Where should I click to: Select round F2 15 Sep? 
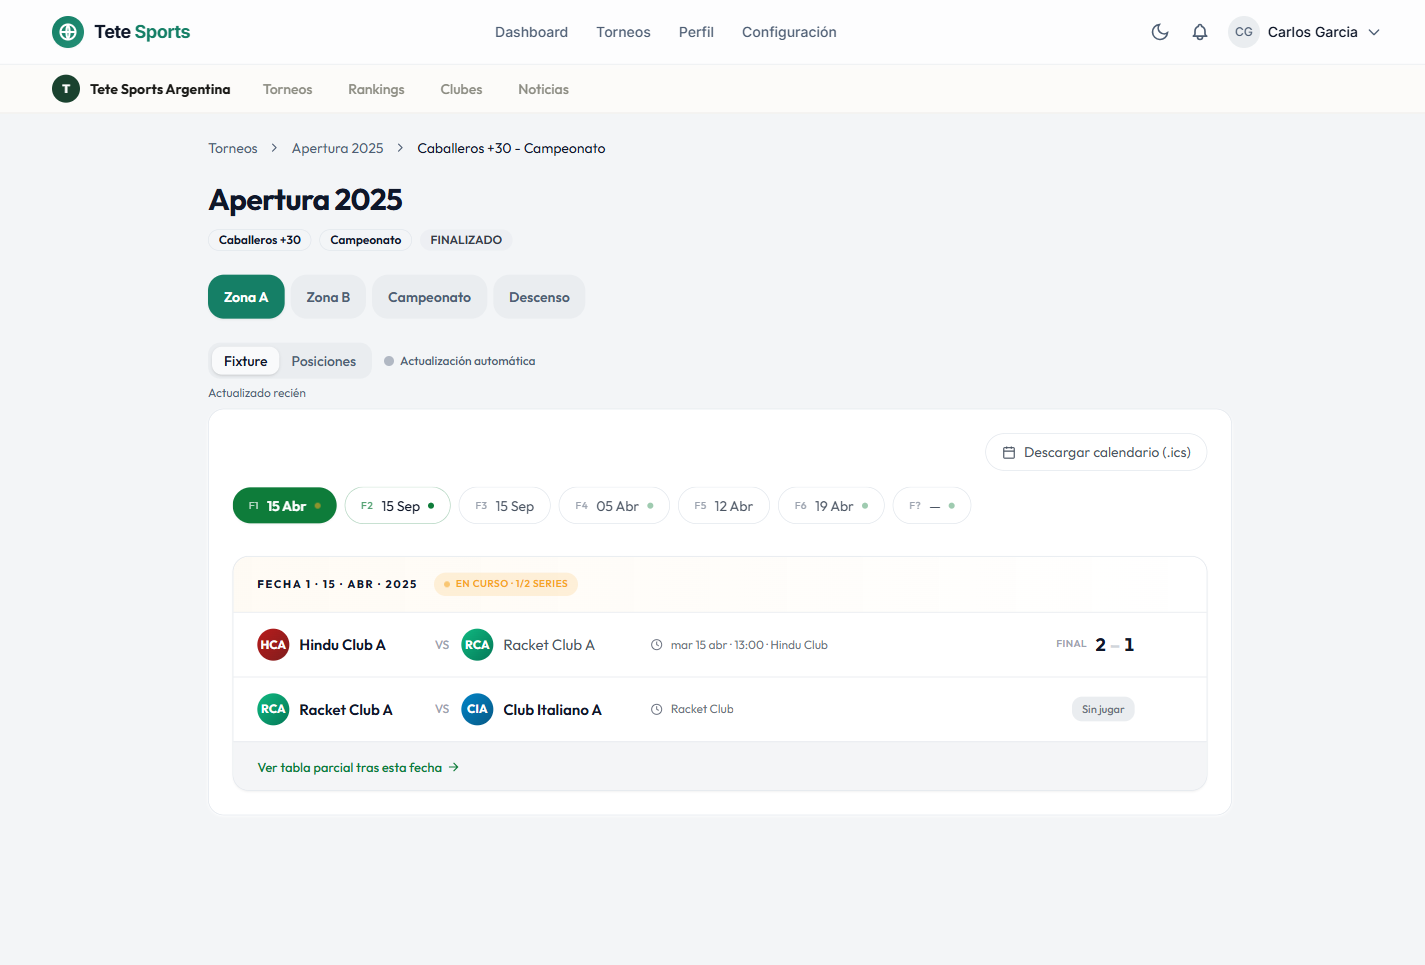(398, 506)
